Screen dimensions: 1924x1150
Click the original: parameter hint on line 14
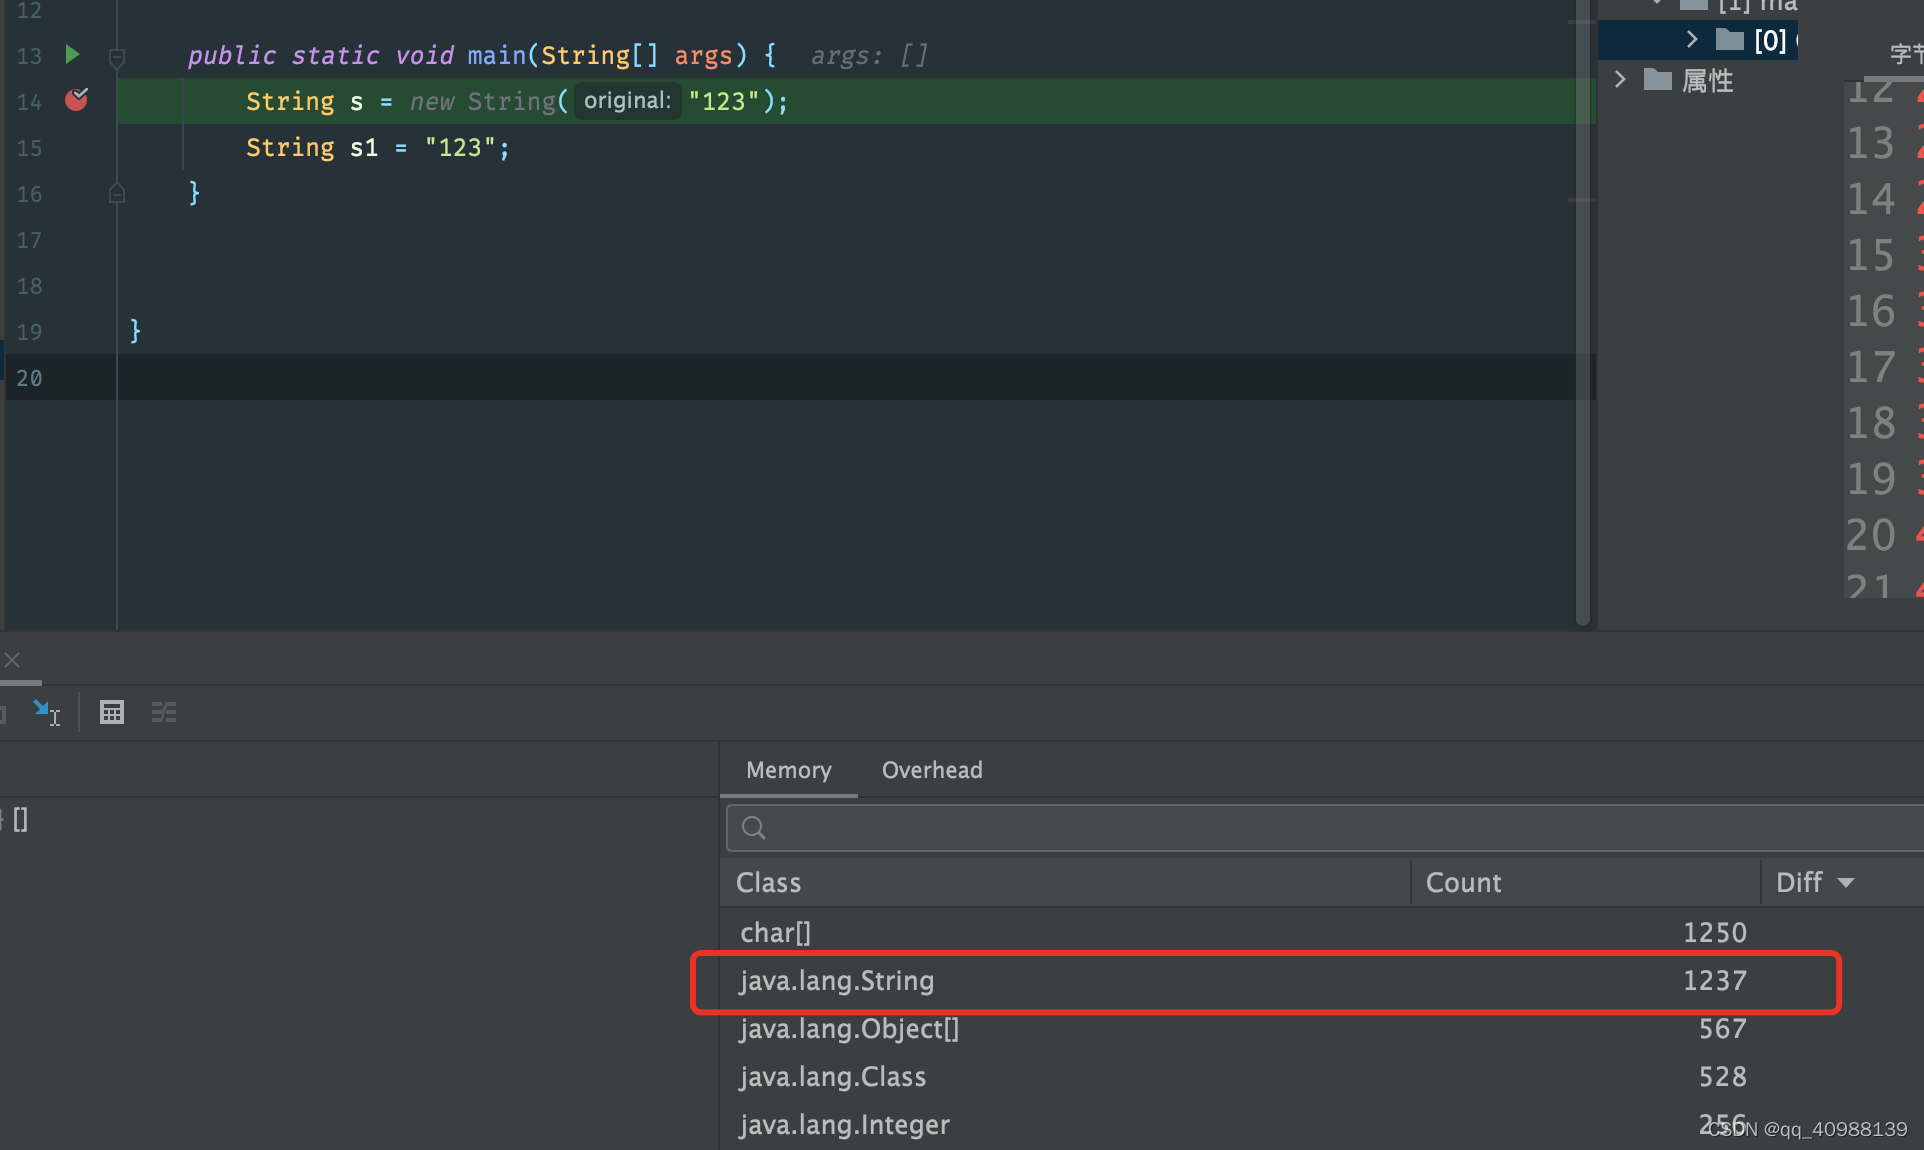pos(627,101)
